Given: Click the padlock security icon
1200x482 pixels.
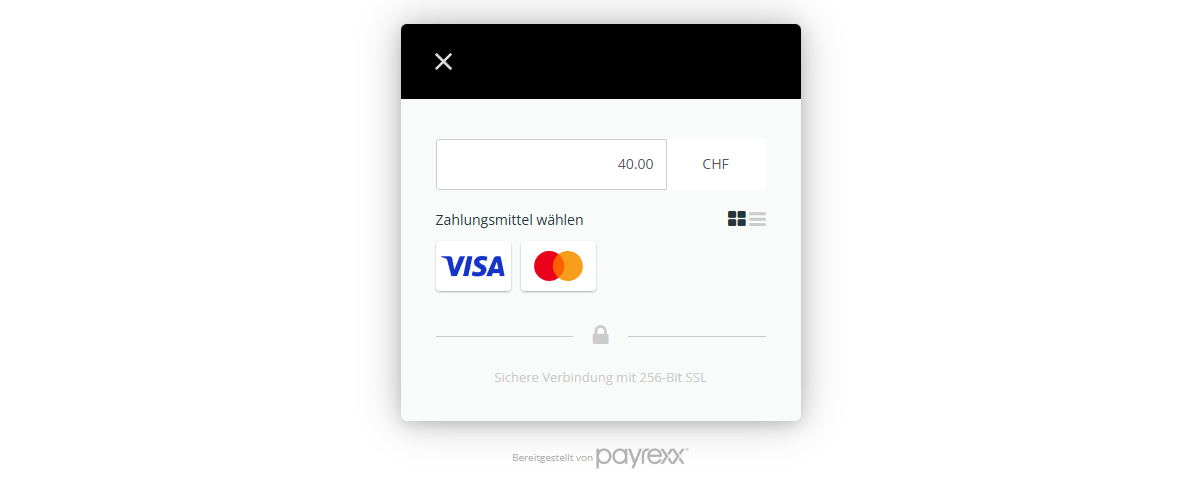Looking at the screenshot, I should (600, 335).
